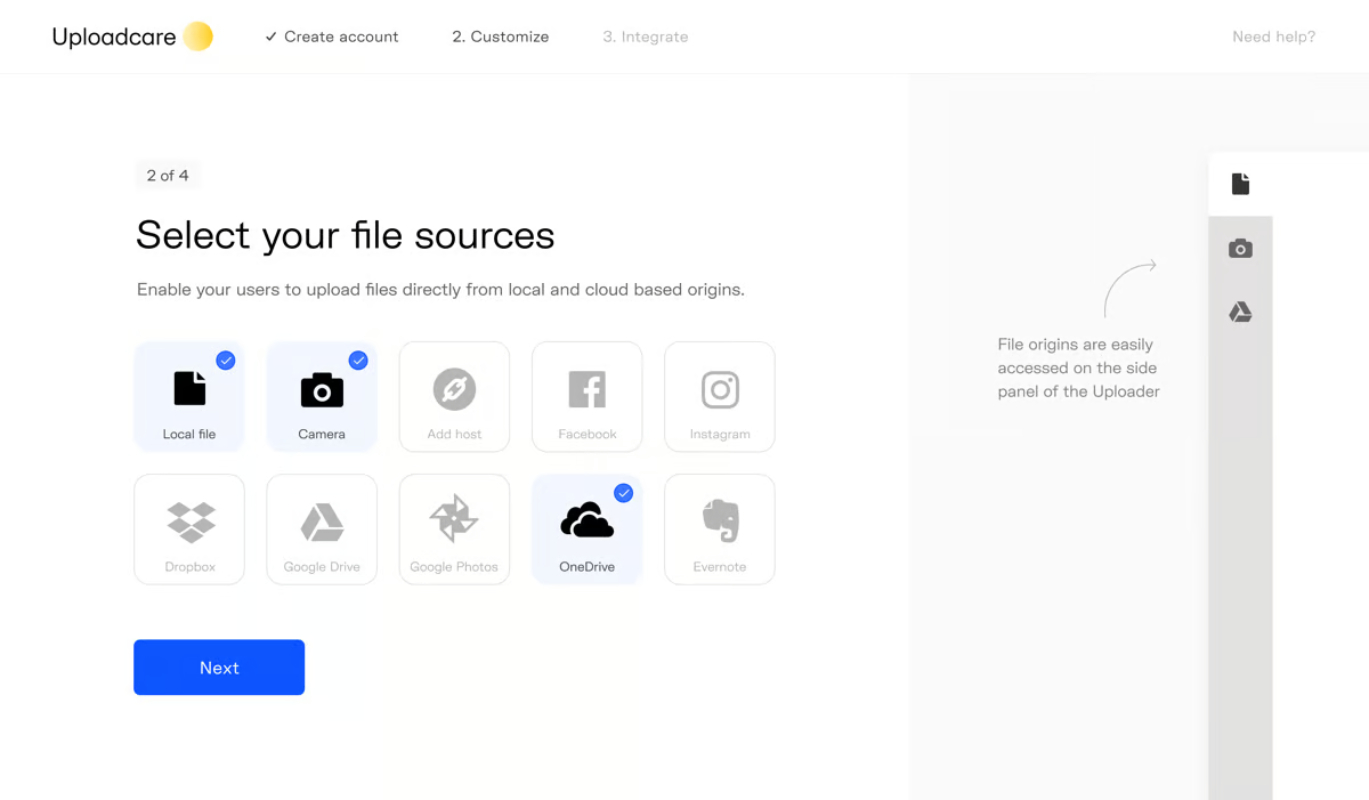Open the 3. Integrate step

pos(645,37)
